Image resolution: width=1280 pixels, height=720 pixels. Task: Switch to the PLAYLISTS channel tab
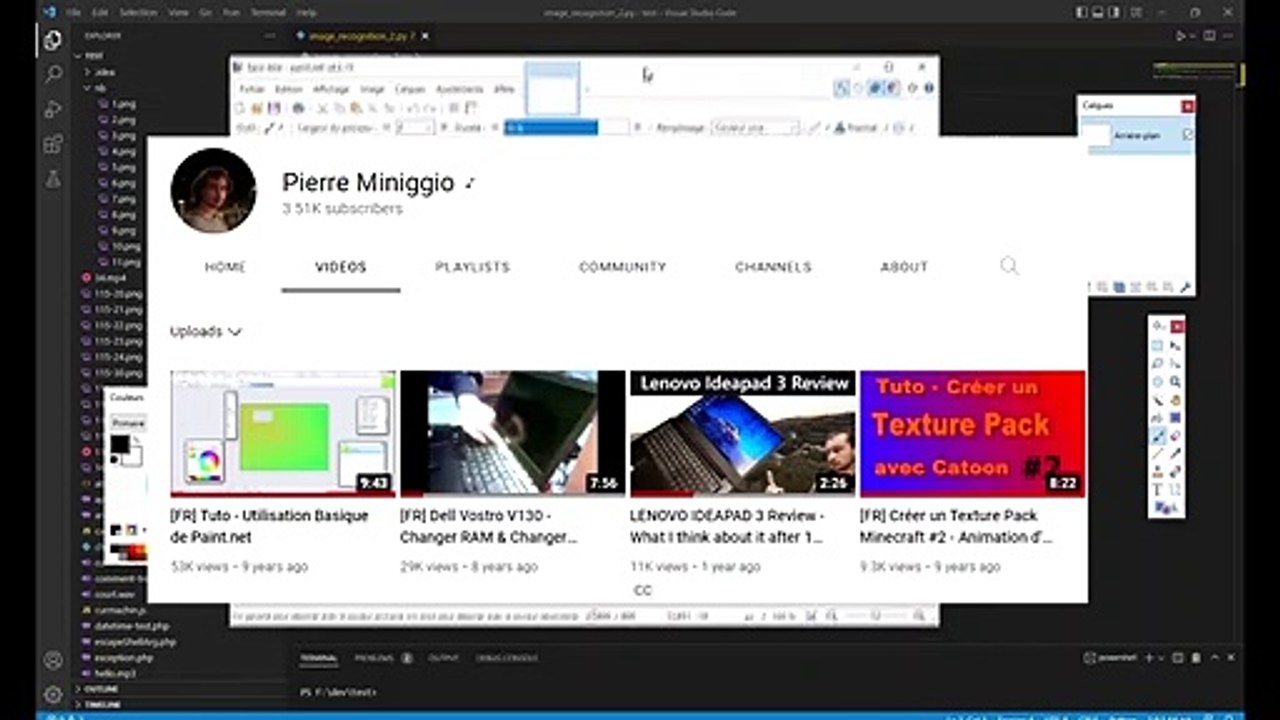click(472, 267)
